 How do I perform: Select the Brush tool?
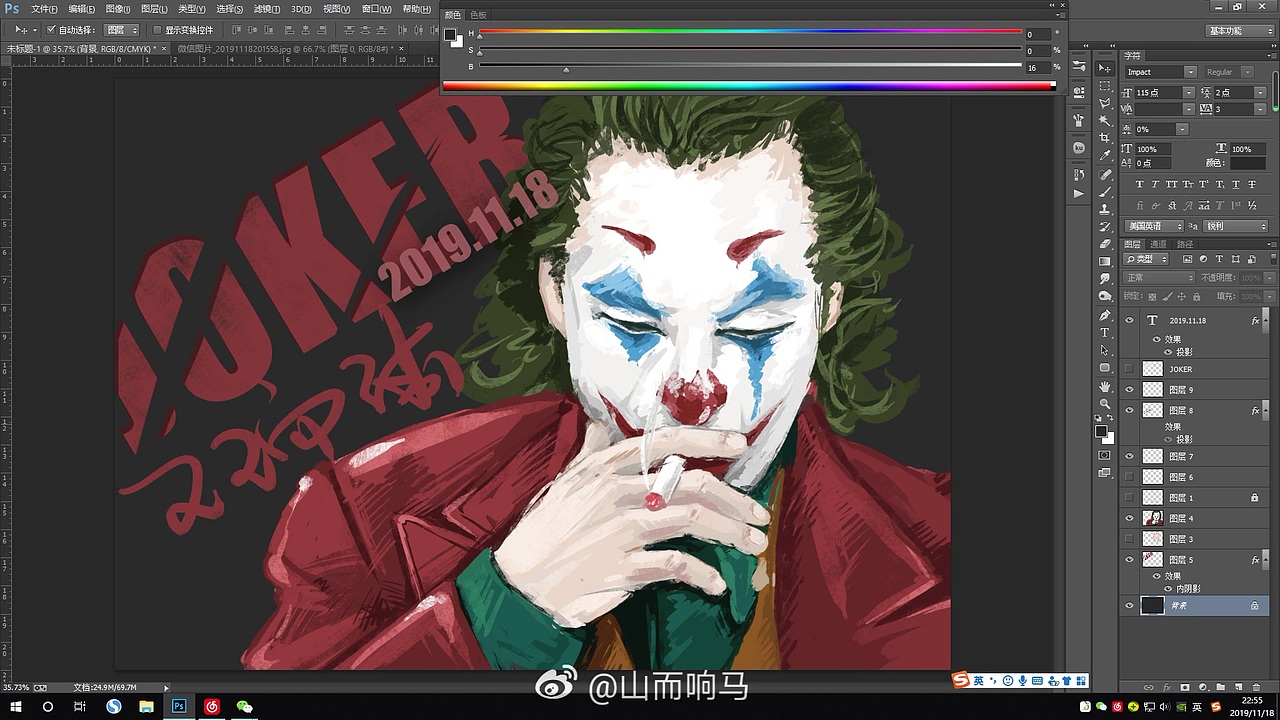pyautogui.click(x=1104, y=192)
